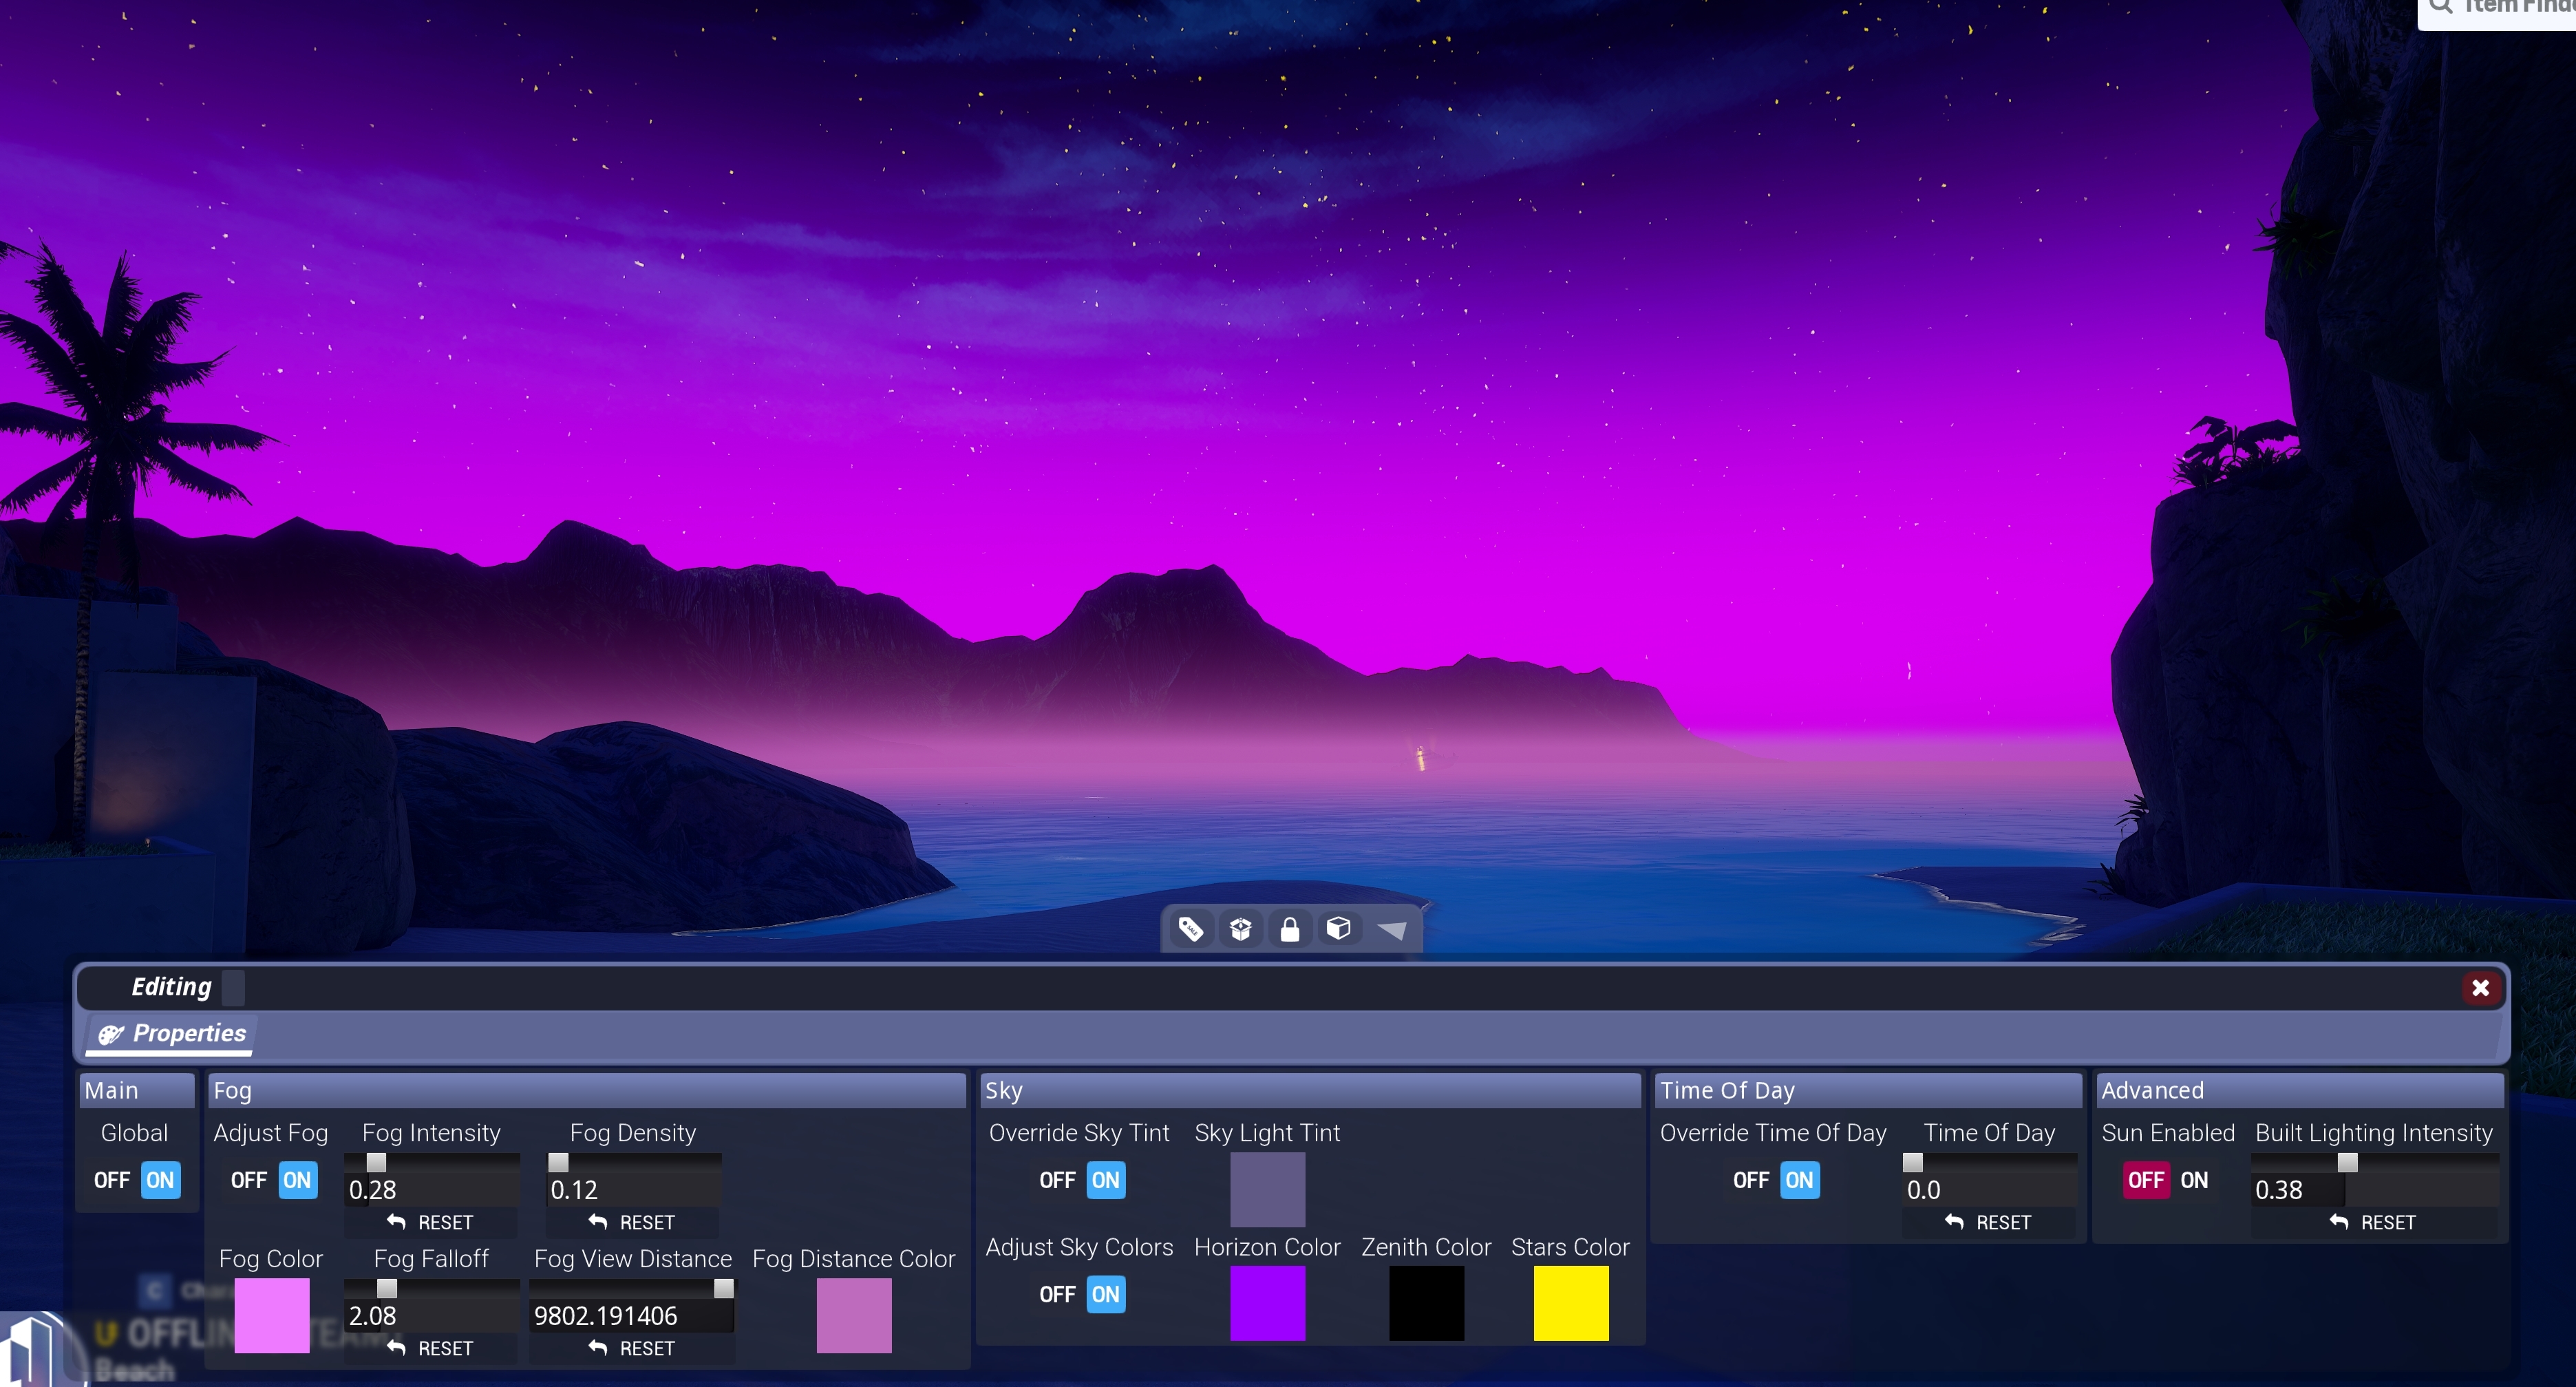Switch Adjust Fog to OFF
2576x1387 pixels.
[x=248, y=1180]
